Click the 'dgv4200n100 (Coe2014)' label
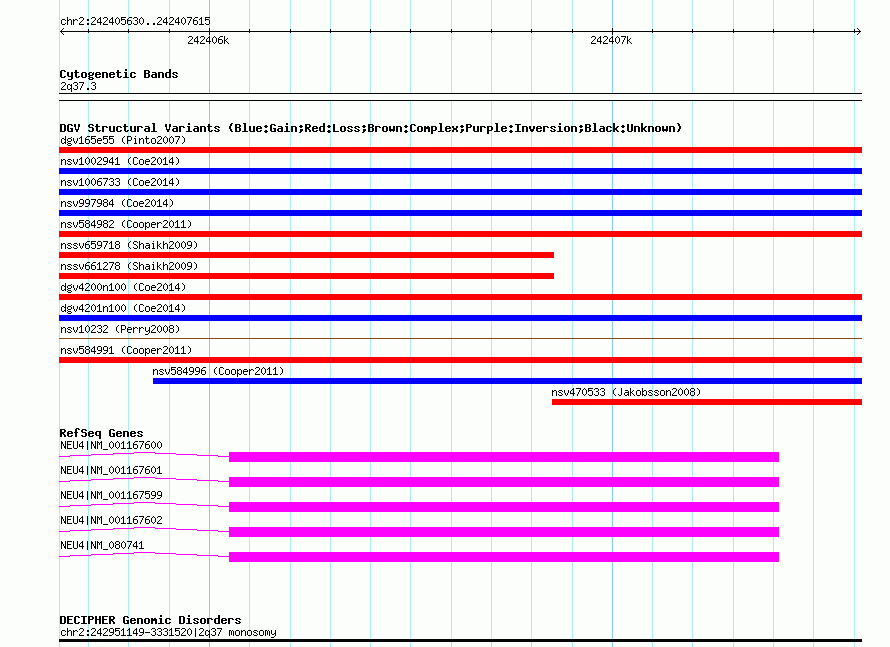Image resolution: width=890 pixels, height=647 pixels. click(x=123, y=287)
